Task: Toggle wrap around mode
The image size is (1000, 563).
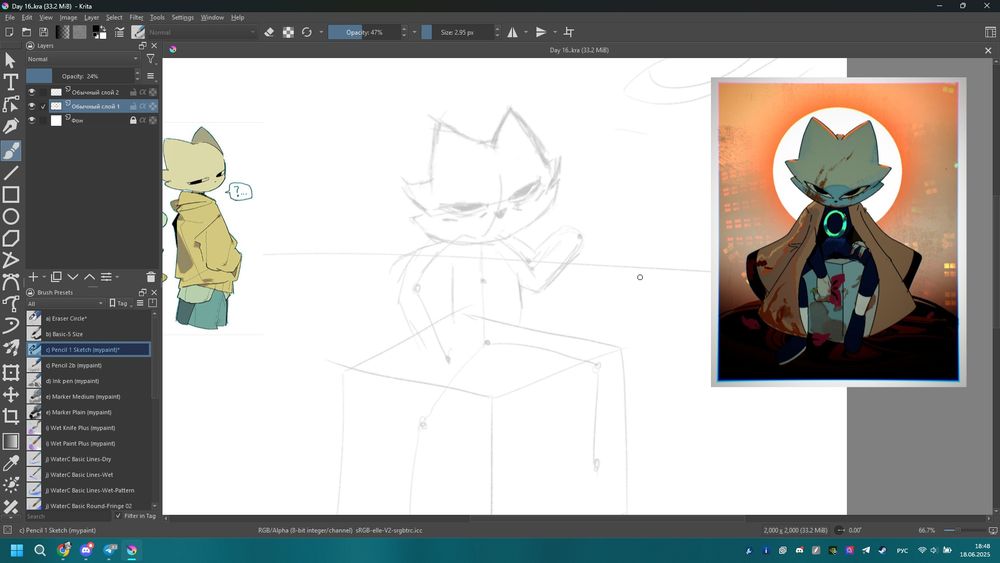Action: pos(569,32)
